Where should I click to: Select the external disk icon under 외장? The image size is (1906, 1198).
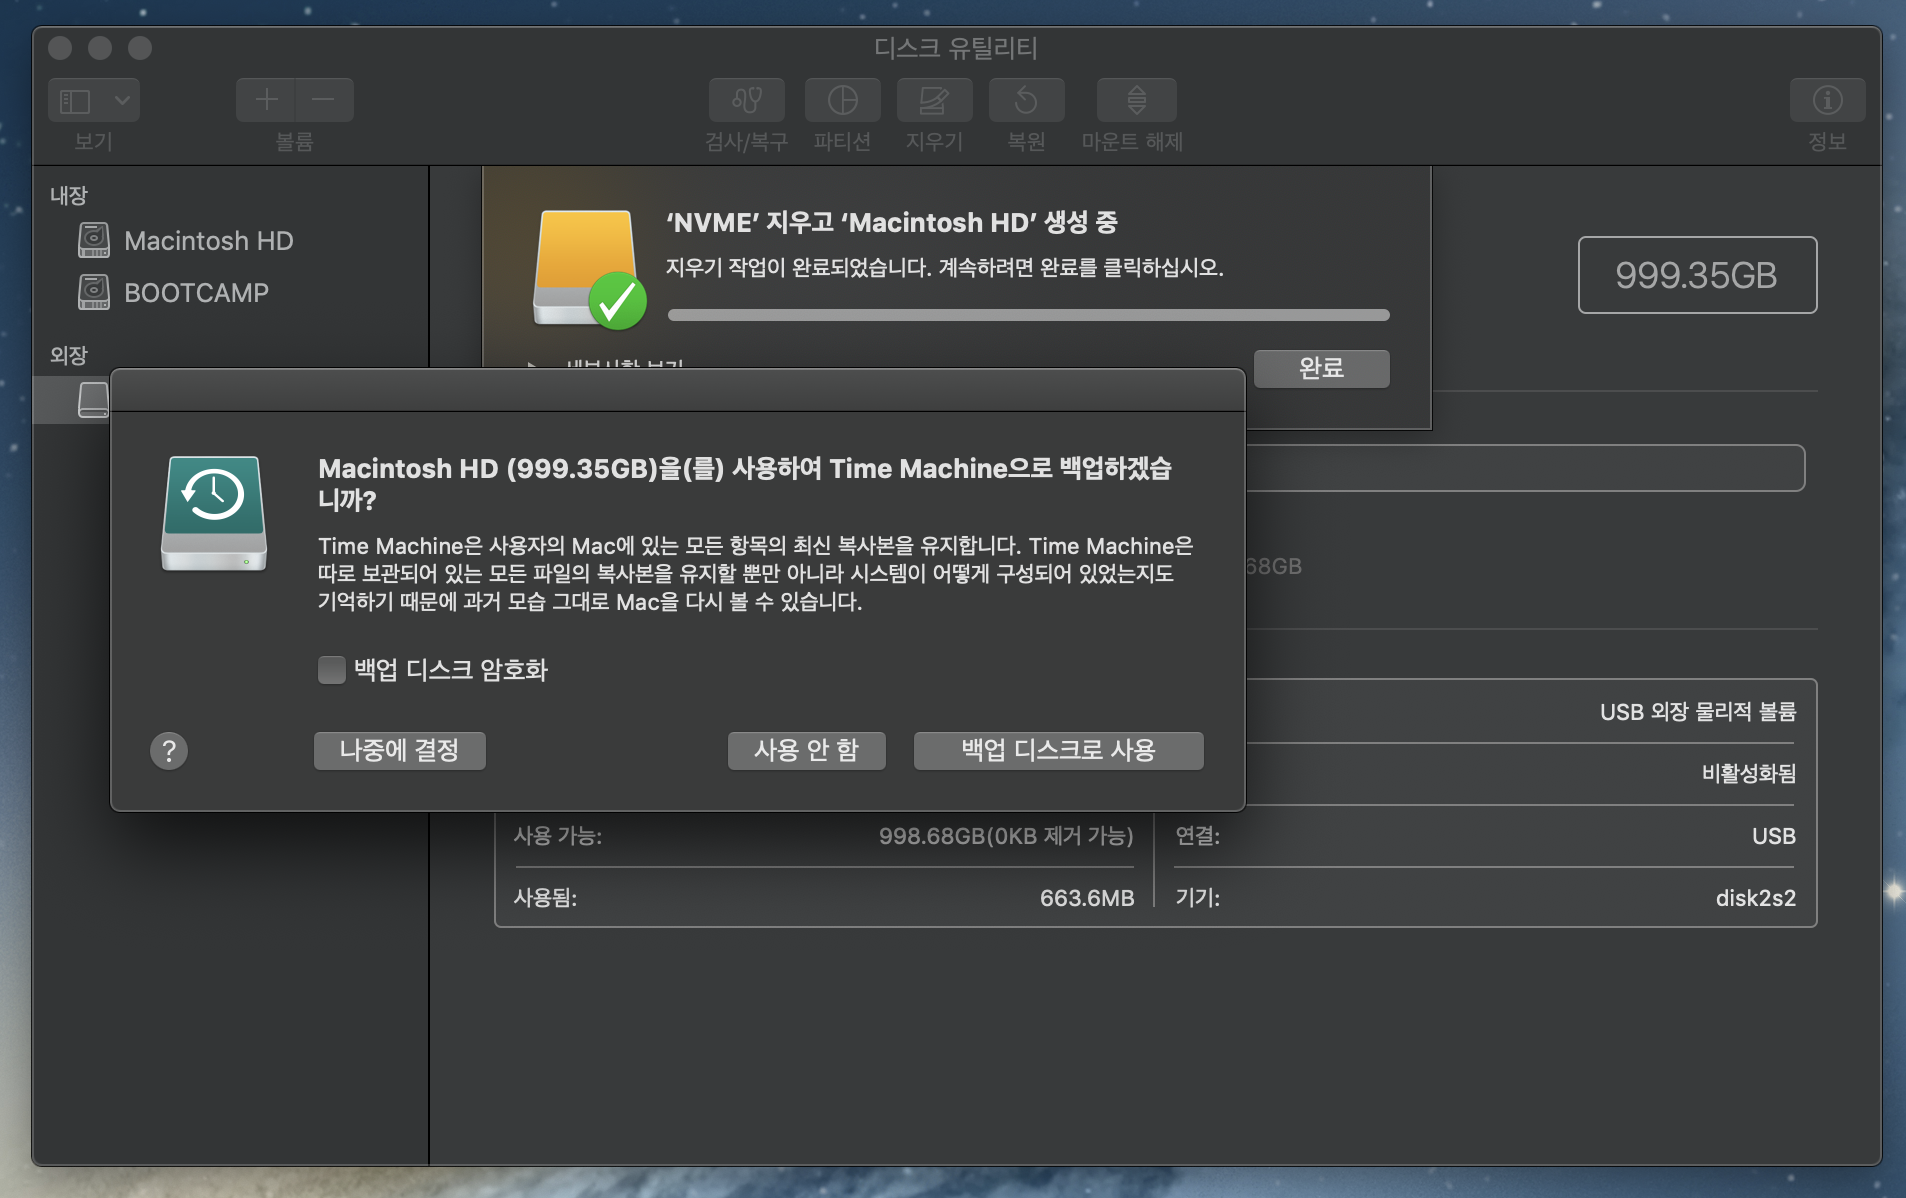(x=93, y=399)
